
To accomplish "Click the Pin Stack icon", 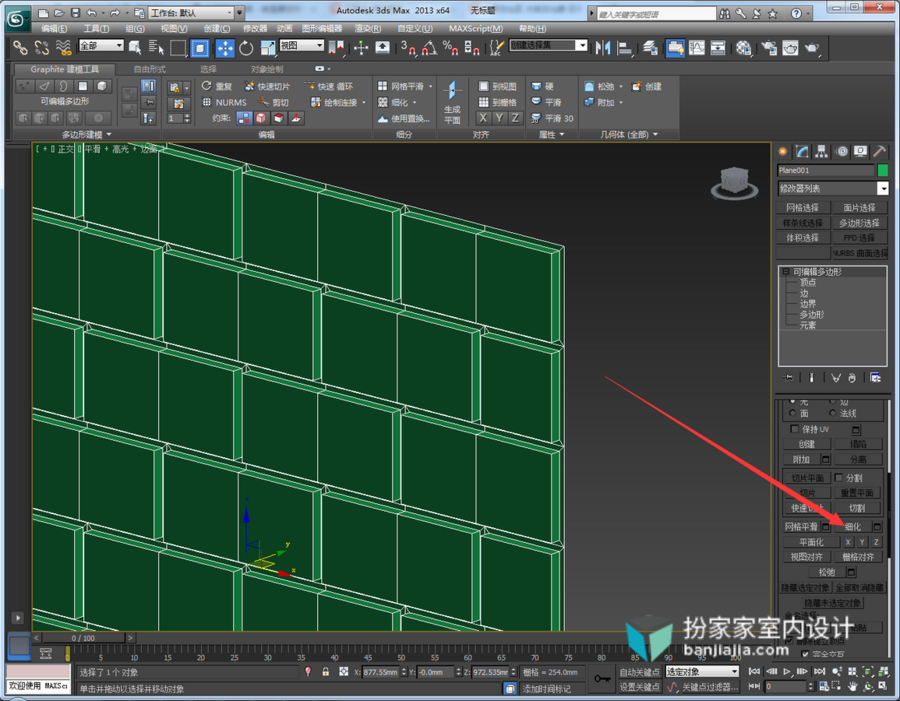I will [x=788, y=377].
